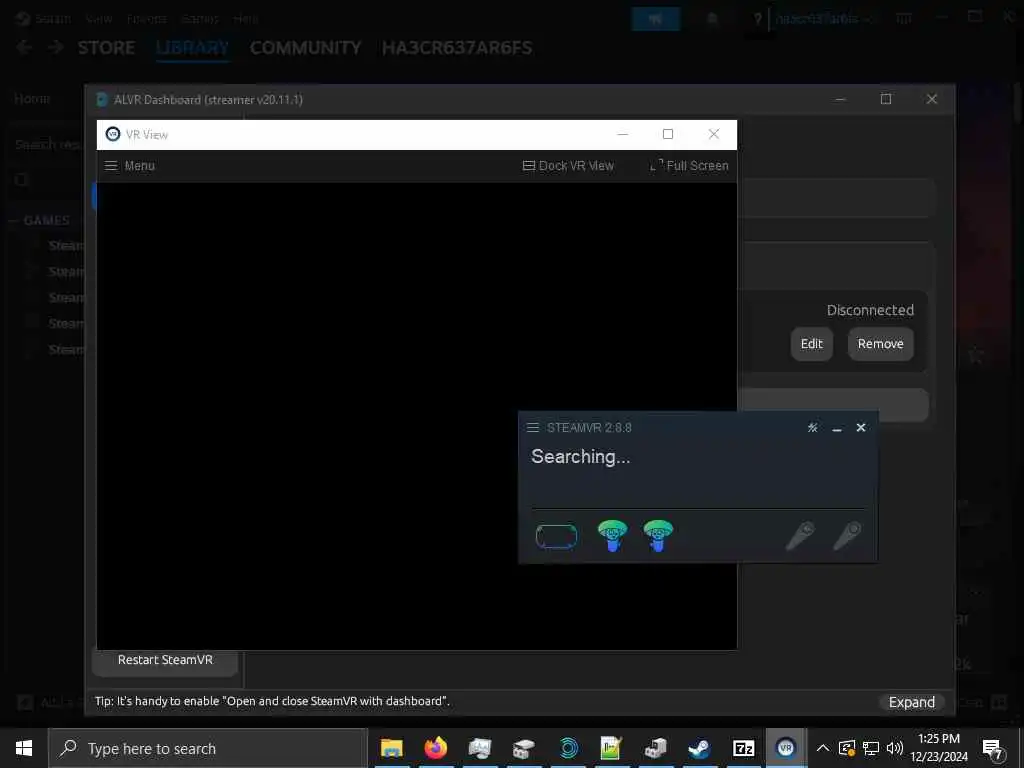The height and width of the screenshot is (768, 1024).
Task: Show hidden system tray icons
Action: (x=823, y=748)
